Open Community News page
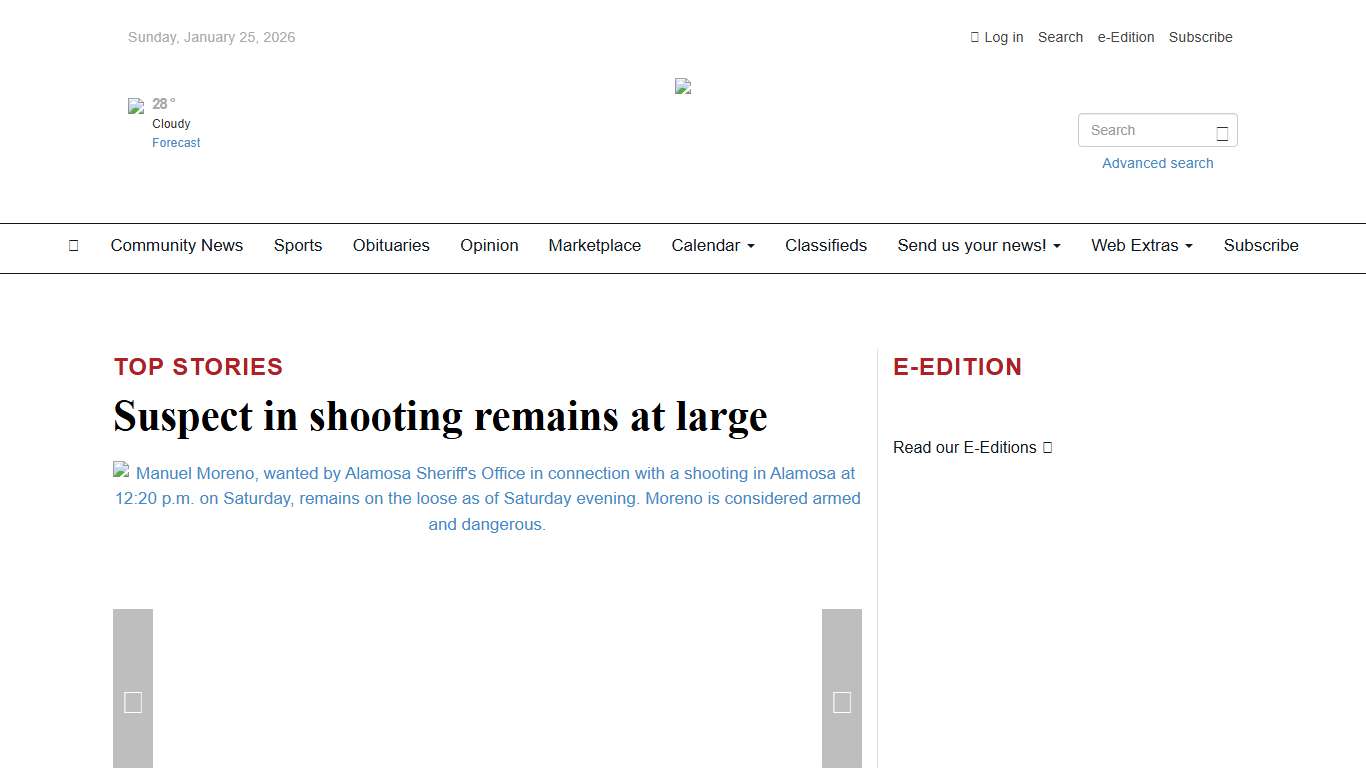Viewport: 1366px width, 768px height. click(x=177, y=246)
